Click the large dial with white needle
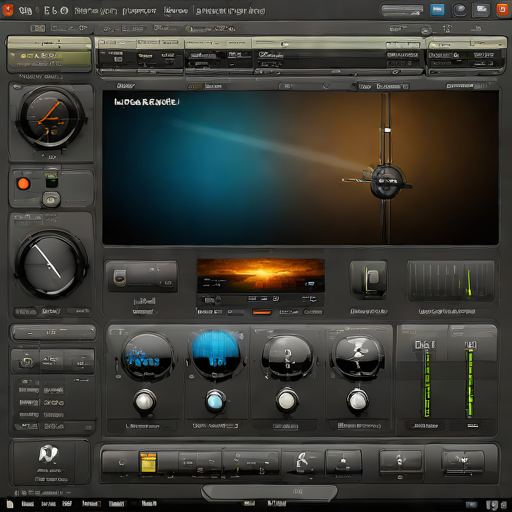This screenshot has width=512, height=512. [51, 264]
